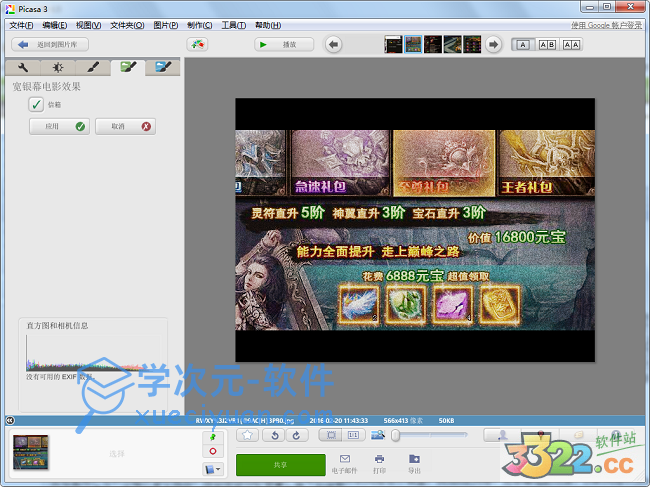Click the red circle clear tray icon
Image resolution: width=650 pixels, height=487 pixels.
coord(213,451)
